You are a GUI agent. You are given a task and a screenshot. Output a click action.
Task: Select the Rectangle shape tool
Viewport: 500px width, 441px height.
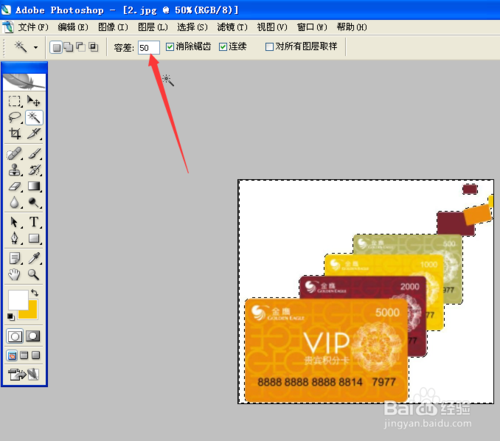click(34, 238)
